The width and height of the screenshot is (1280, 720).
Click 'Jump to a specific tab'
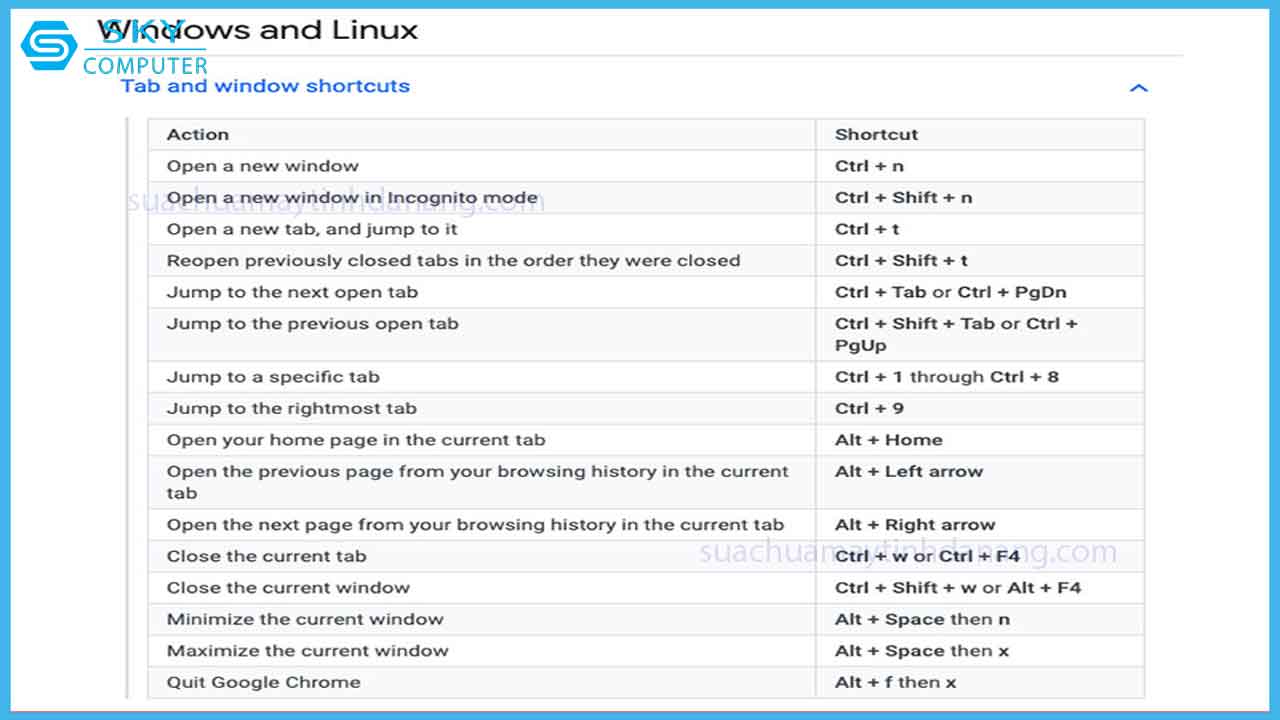pos(273,377)
